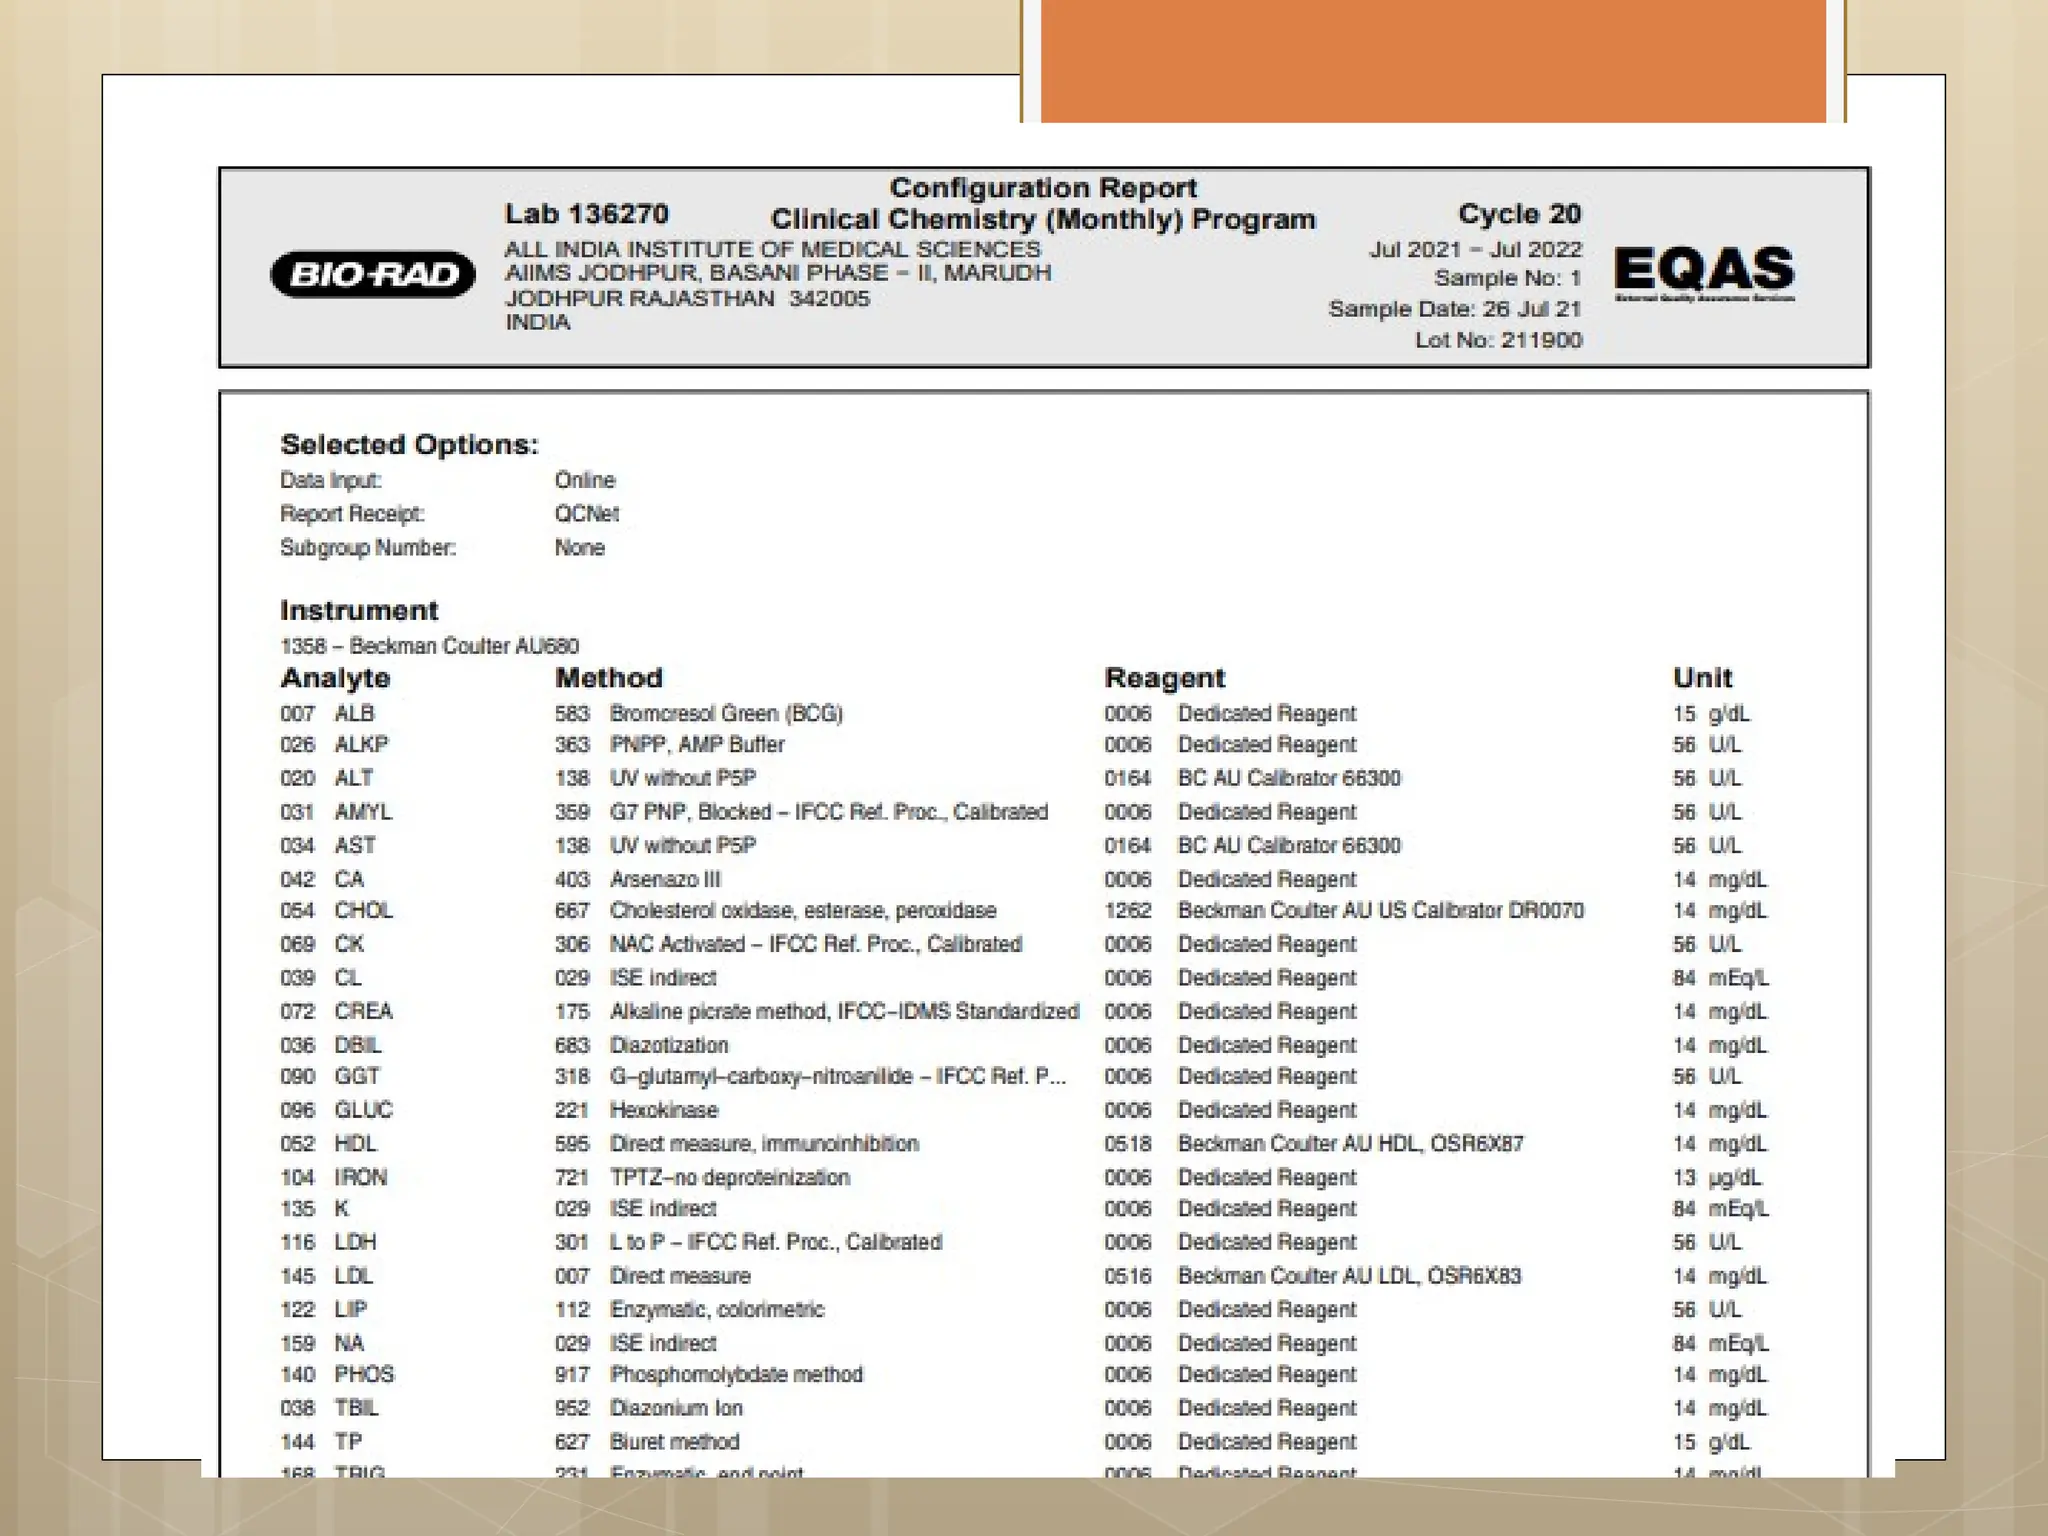Click the Unit column header
The image size is (2048, 1536).
pos(1702,678)
